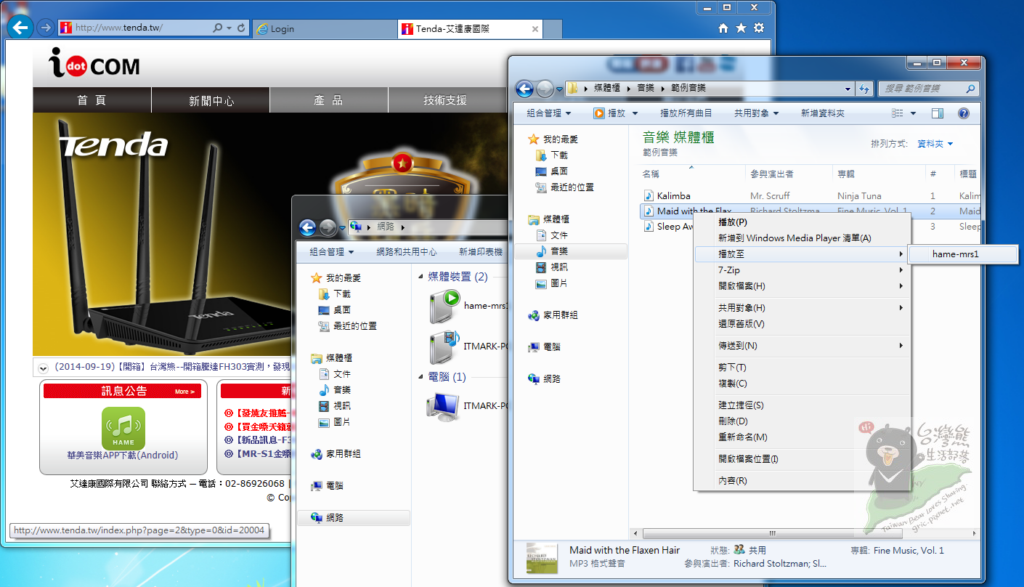The width and height of the screenshot is (1024, 587).
Task: Click album art thumbnail in details pane
Action: (x=542, y=558)
